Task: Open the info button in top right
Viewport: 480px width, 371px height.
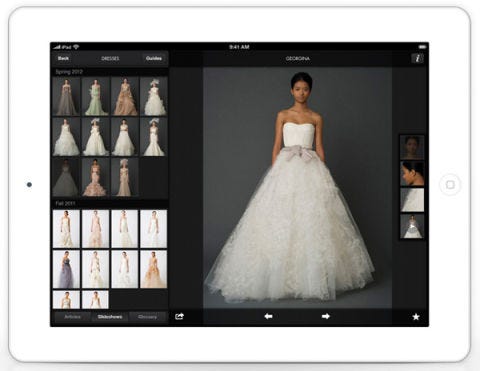Action: coord(417,58)
